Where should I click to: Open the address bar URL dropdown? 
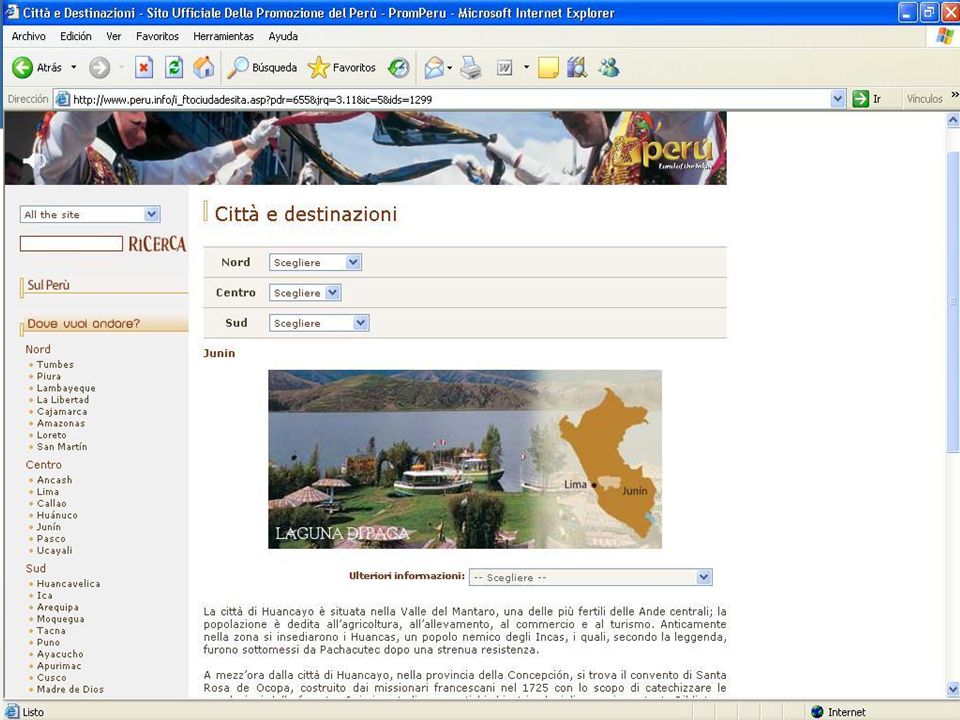(838, 99)
